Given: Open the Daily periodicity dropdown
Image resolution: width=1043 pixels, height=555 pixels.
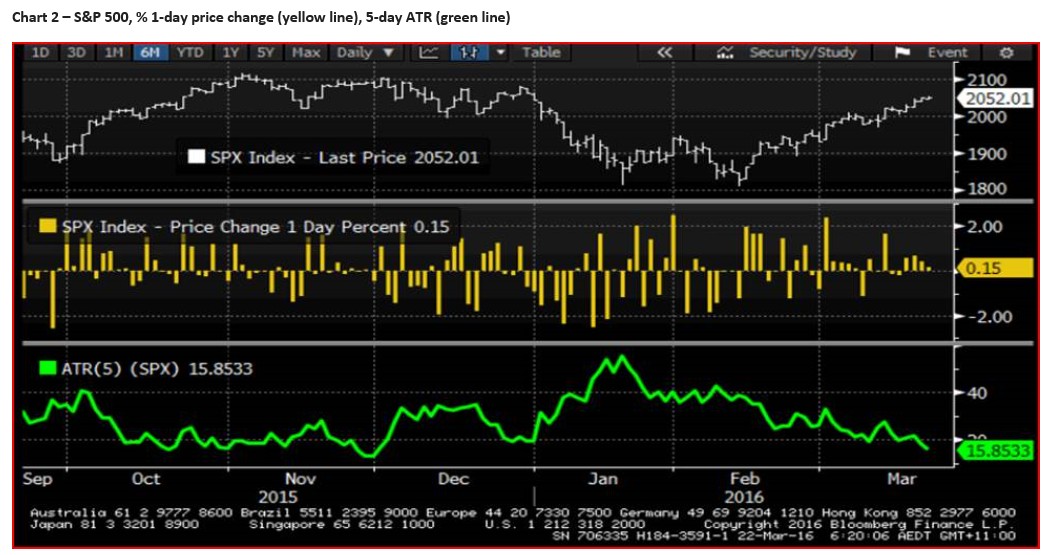Looking at the screenshot, I should (x=365, y=53).
